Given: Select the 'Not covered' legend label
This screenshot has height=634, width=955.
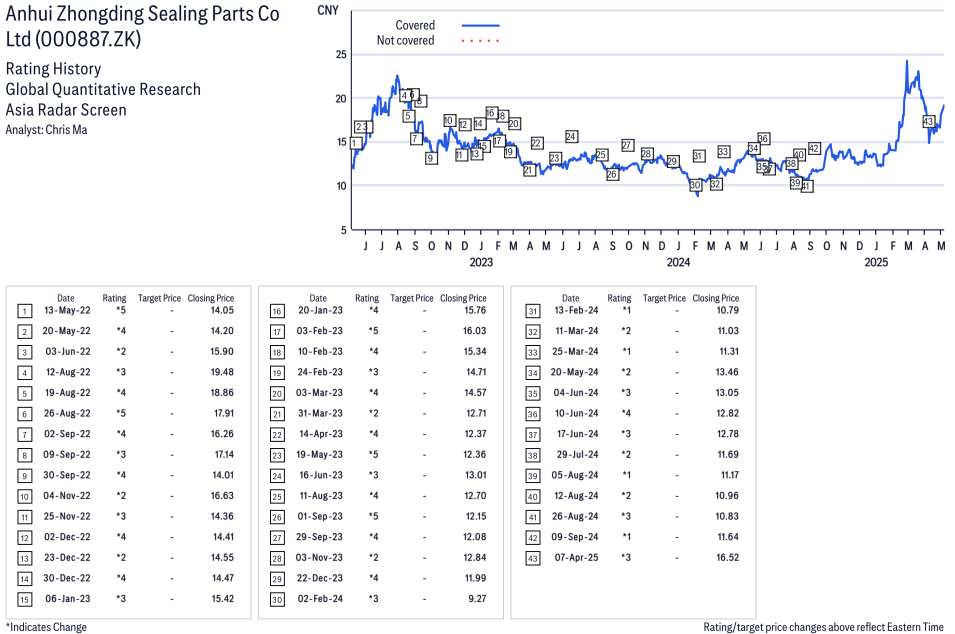Looking at the screenshot, I should coord(406,41).
